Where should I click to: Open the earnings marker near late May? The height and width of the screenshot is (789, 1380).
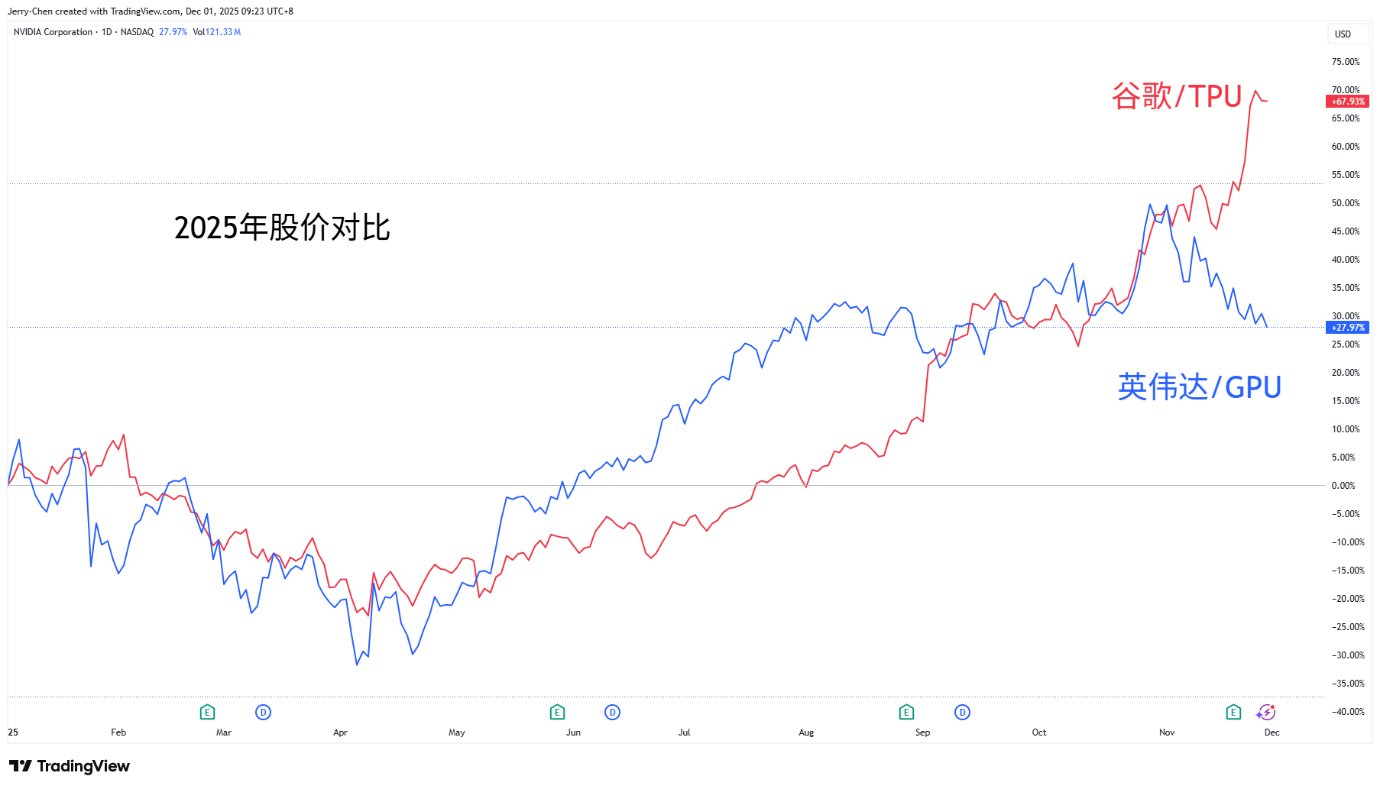pyautogui.click(x=557, y=712)
